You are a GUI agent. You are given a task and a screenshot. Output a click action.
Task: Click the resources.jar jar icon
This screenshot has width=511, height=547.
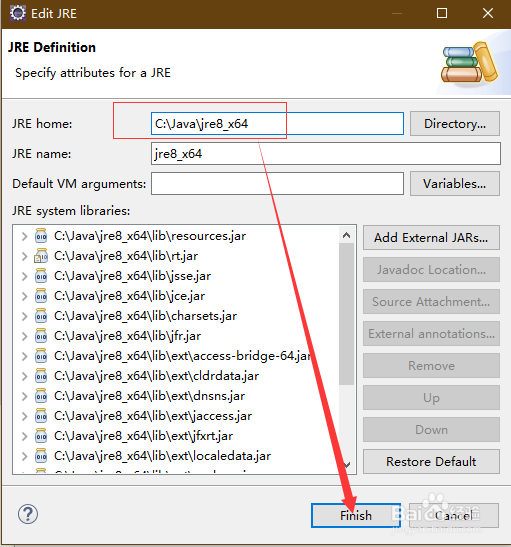(41, 236)
